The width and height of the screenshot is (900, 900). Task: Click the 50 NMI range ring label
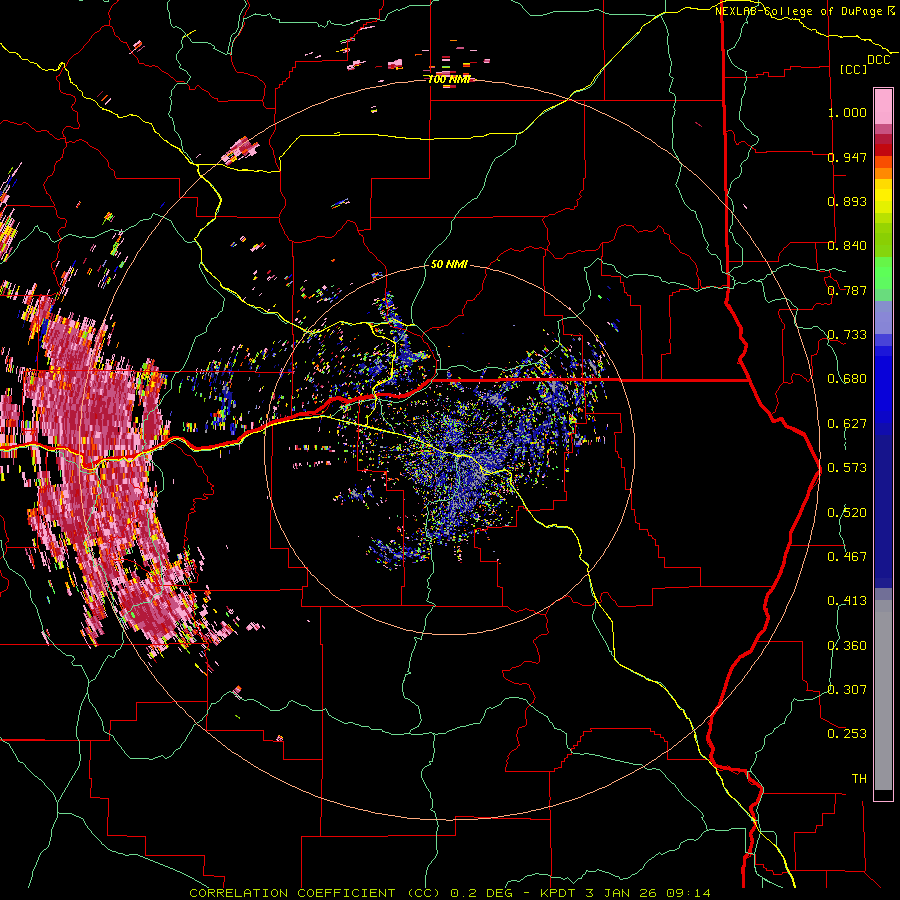click(x=449, y=265)
